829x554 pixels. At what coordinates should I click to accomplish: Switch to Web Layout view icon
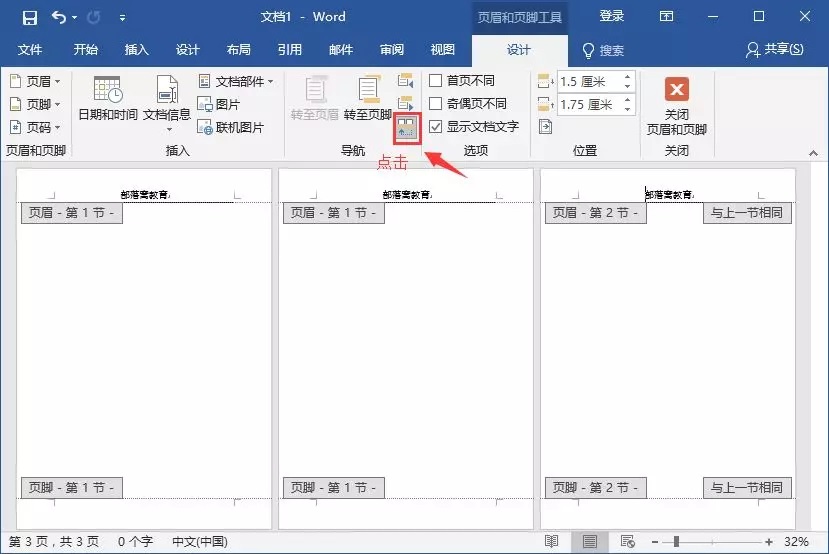coord(628,541)
